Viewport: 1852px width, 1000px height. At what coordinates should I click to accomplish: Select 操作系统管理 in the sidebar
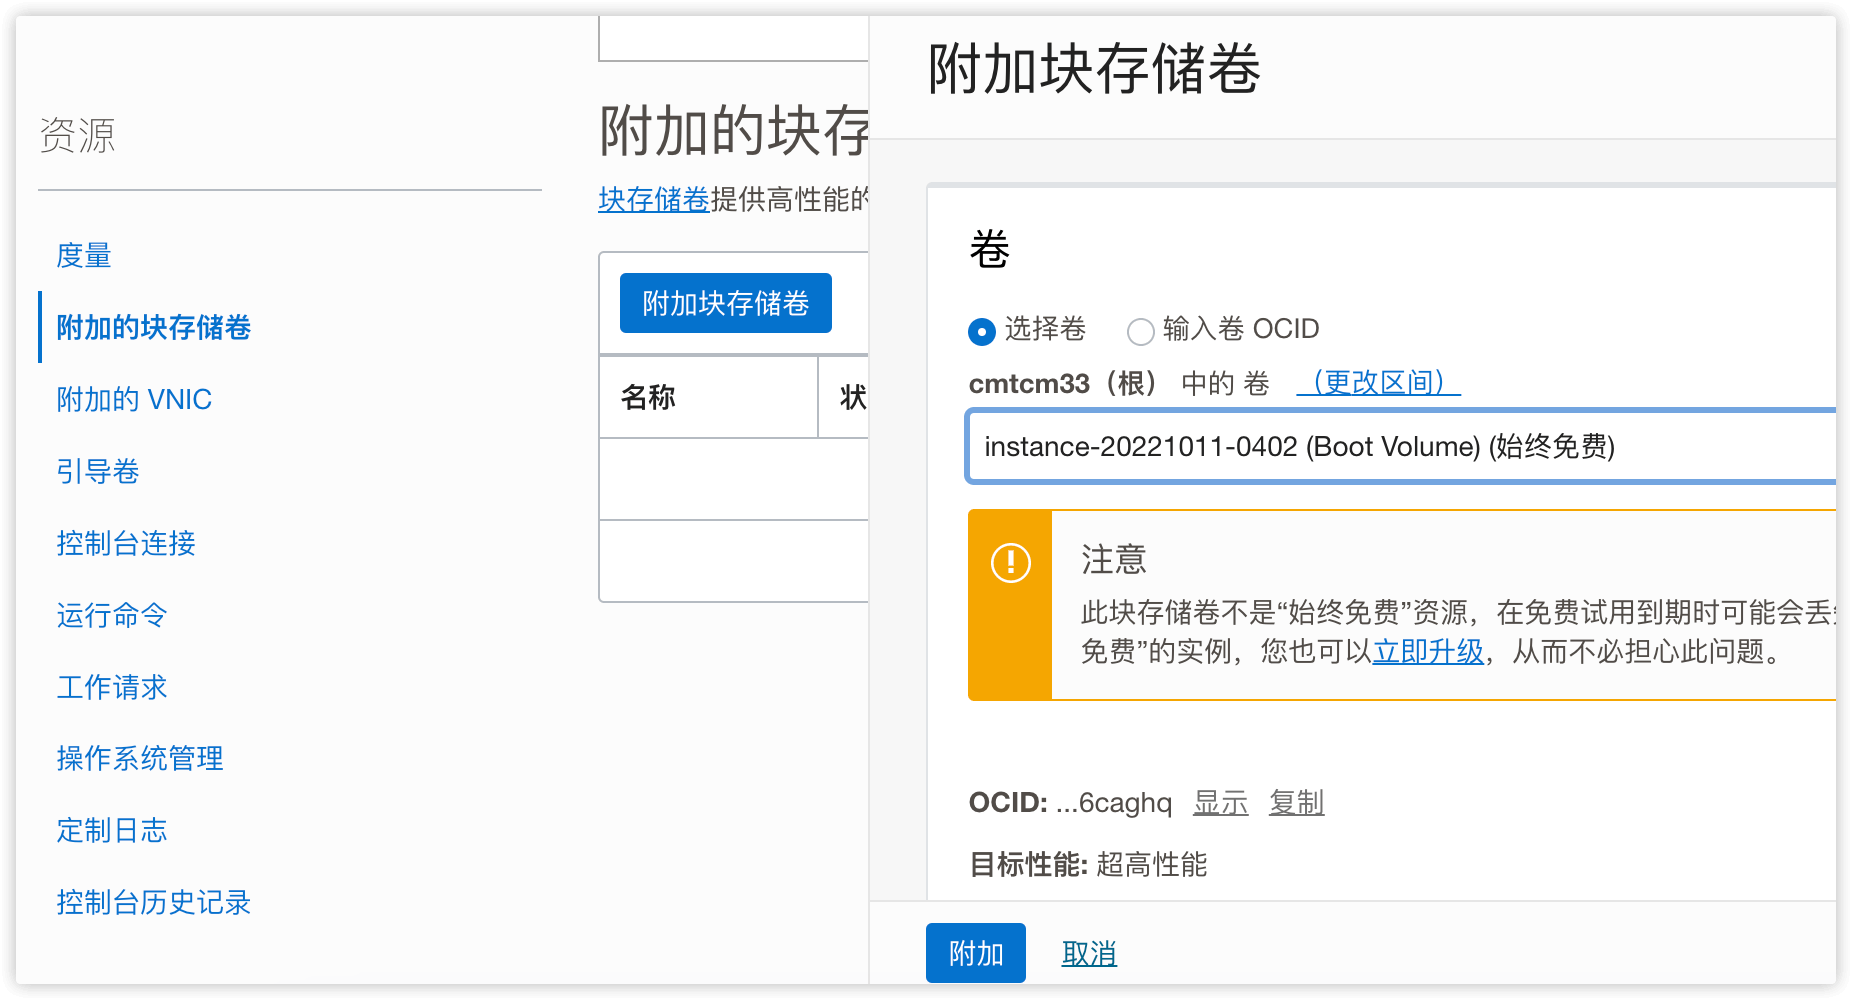139,759
